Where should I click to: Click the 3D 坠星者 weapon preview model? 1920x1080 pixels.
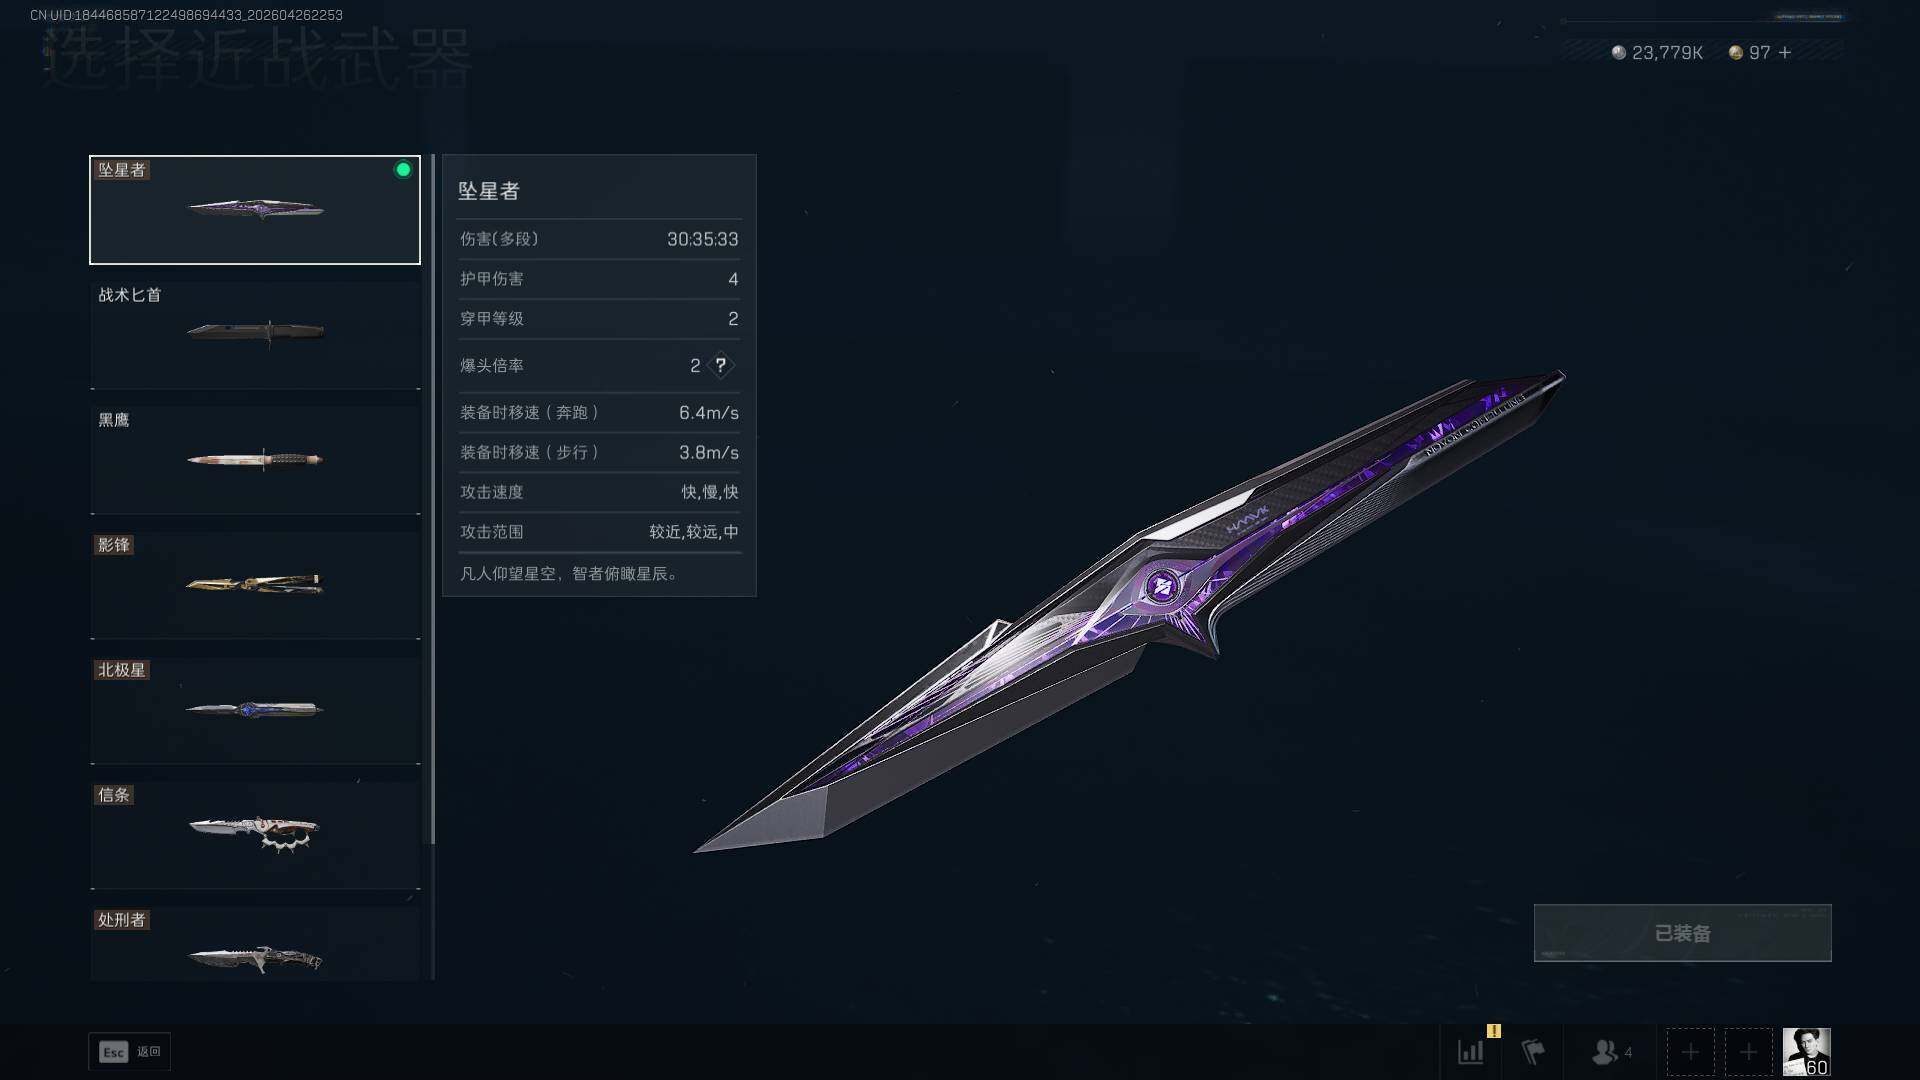pos(1130,612)
